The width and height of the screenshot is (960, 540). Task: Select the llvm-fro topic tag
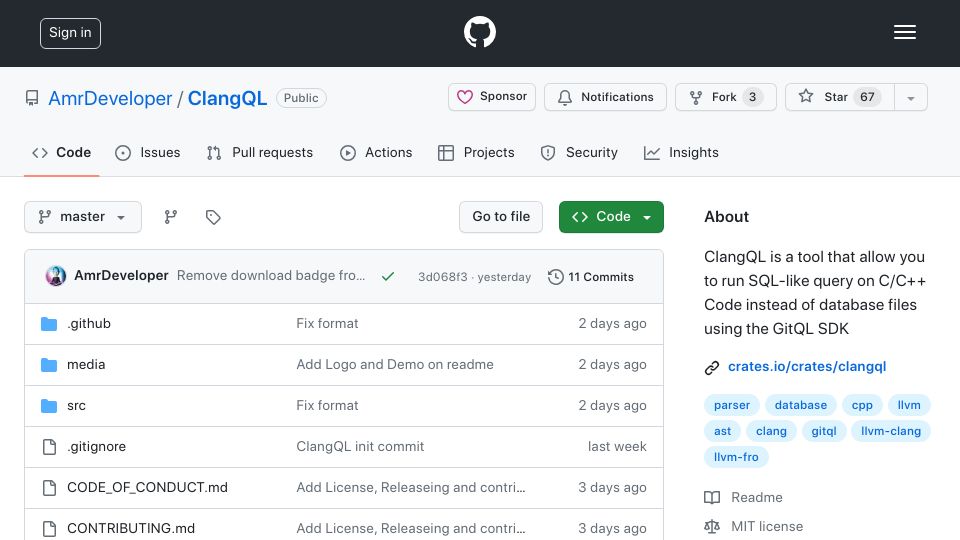coord(736,457)
